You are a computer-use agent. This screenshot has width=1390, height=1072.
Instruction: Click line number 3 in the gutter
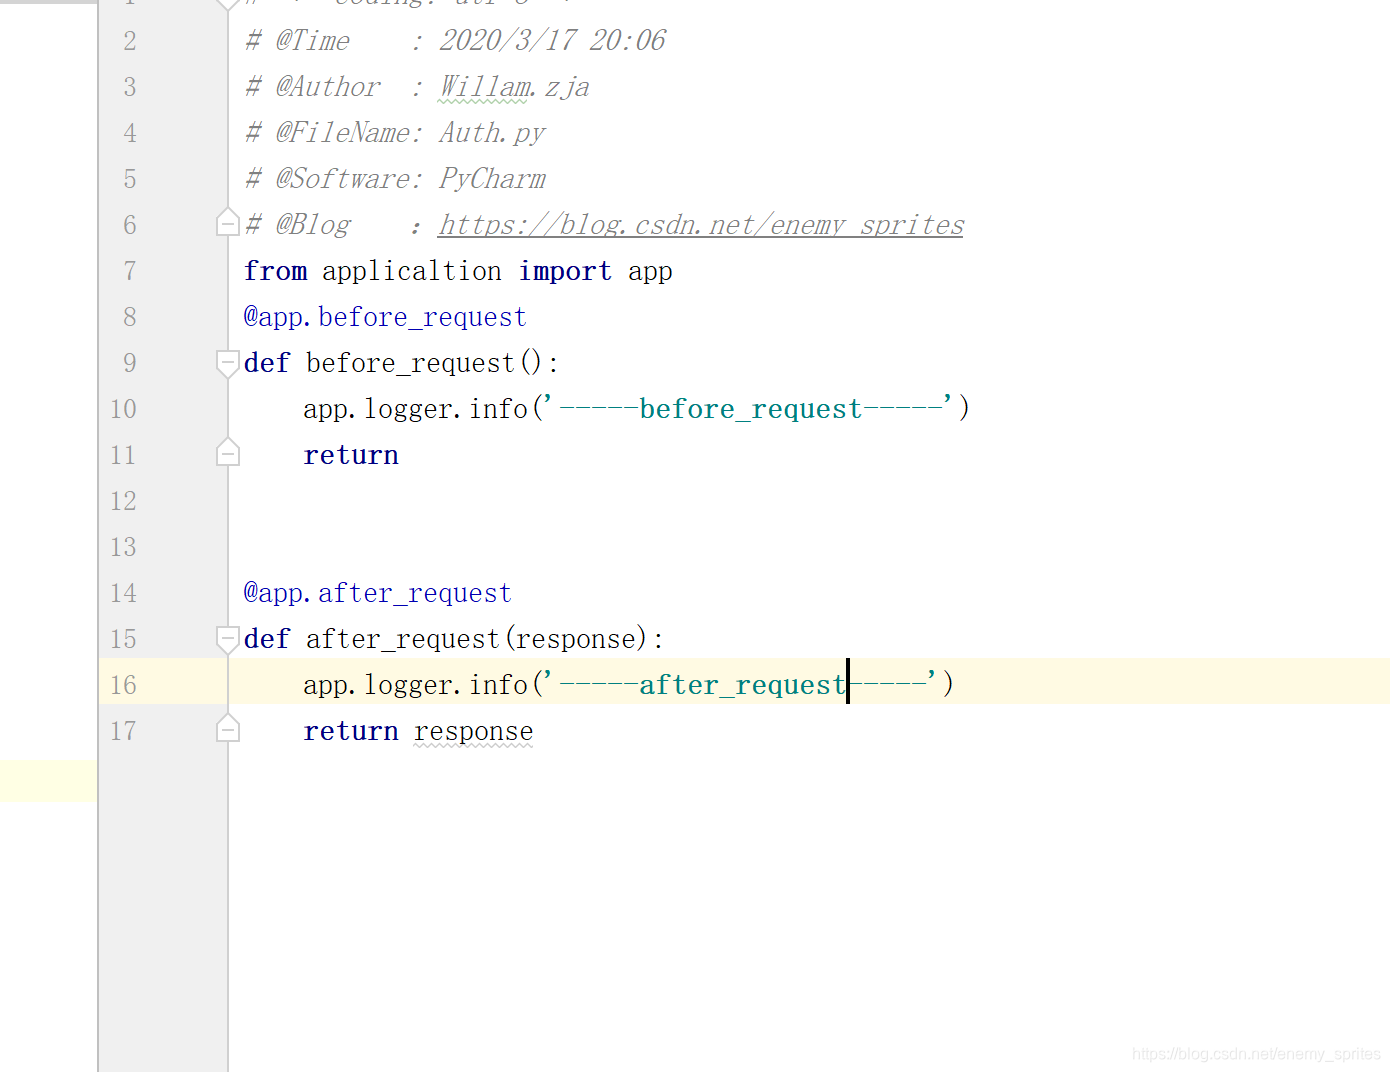(x=130, y=87)
